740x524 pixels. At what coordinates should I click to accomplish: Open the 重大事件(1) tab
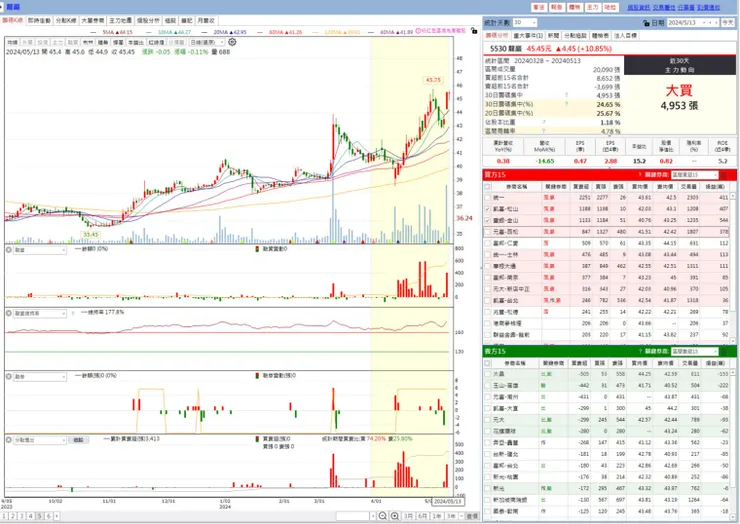(528, 35)
